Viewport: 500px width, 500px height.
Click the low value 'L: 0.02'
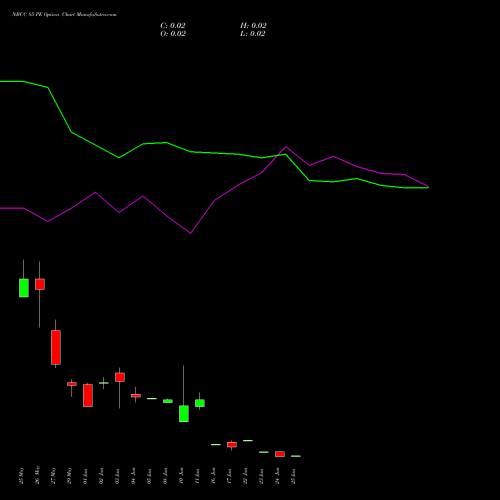point(253,34)
